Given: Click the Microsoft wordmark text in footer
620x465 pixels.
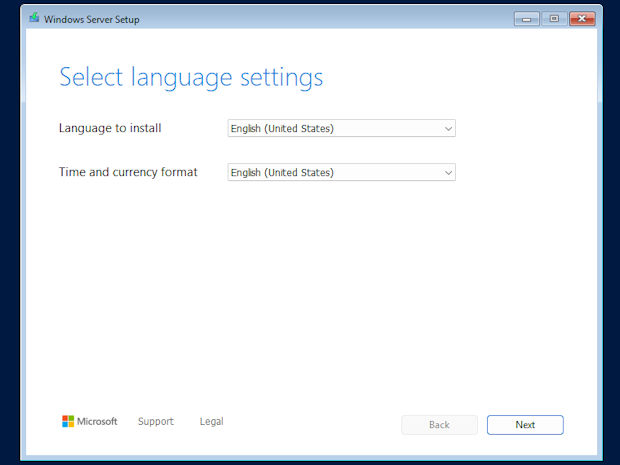Looking at the screenshot, I should click(98, 422).
